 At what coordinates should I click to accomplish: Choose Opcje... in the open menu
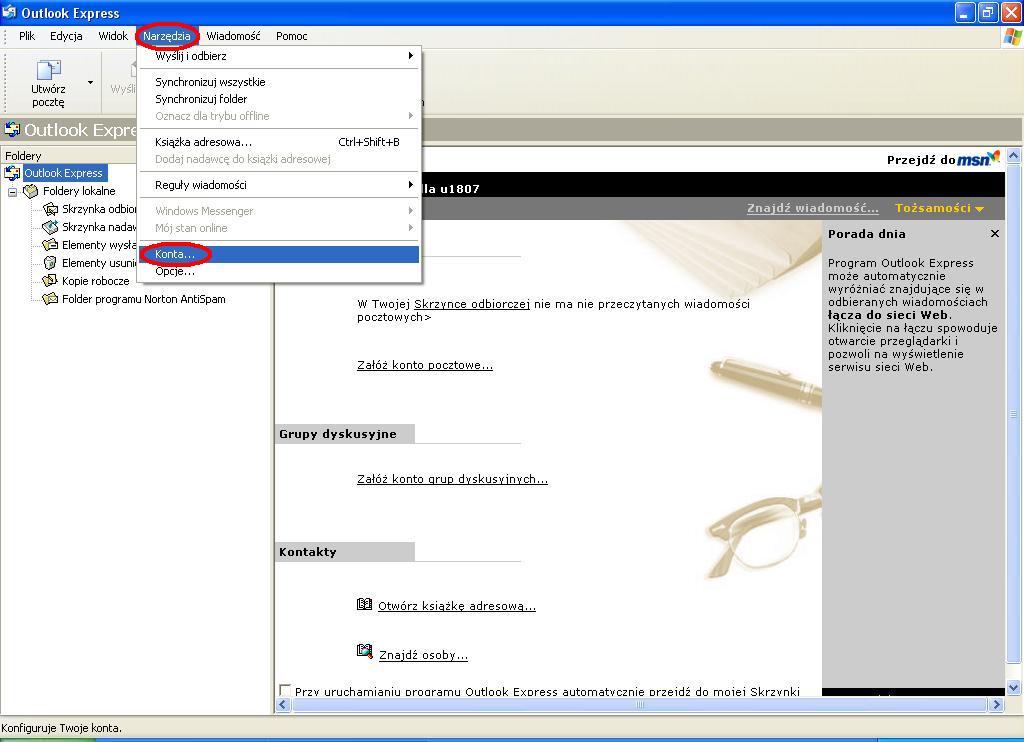tap(175, 271)
